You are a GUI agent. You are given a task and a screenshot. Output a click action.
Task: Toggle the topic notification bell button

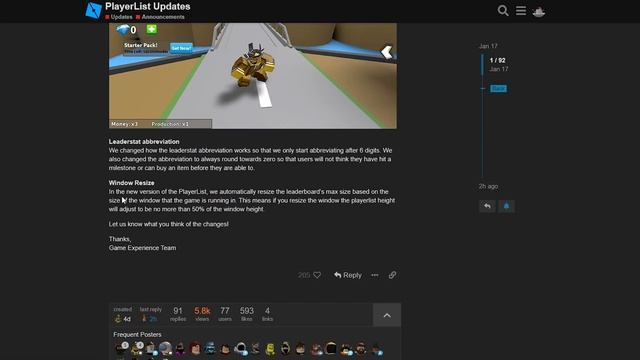click(x=507, y=206)
